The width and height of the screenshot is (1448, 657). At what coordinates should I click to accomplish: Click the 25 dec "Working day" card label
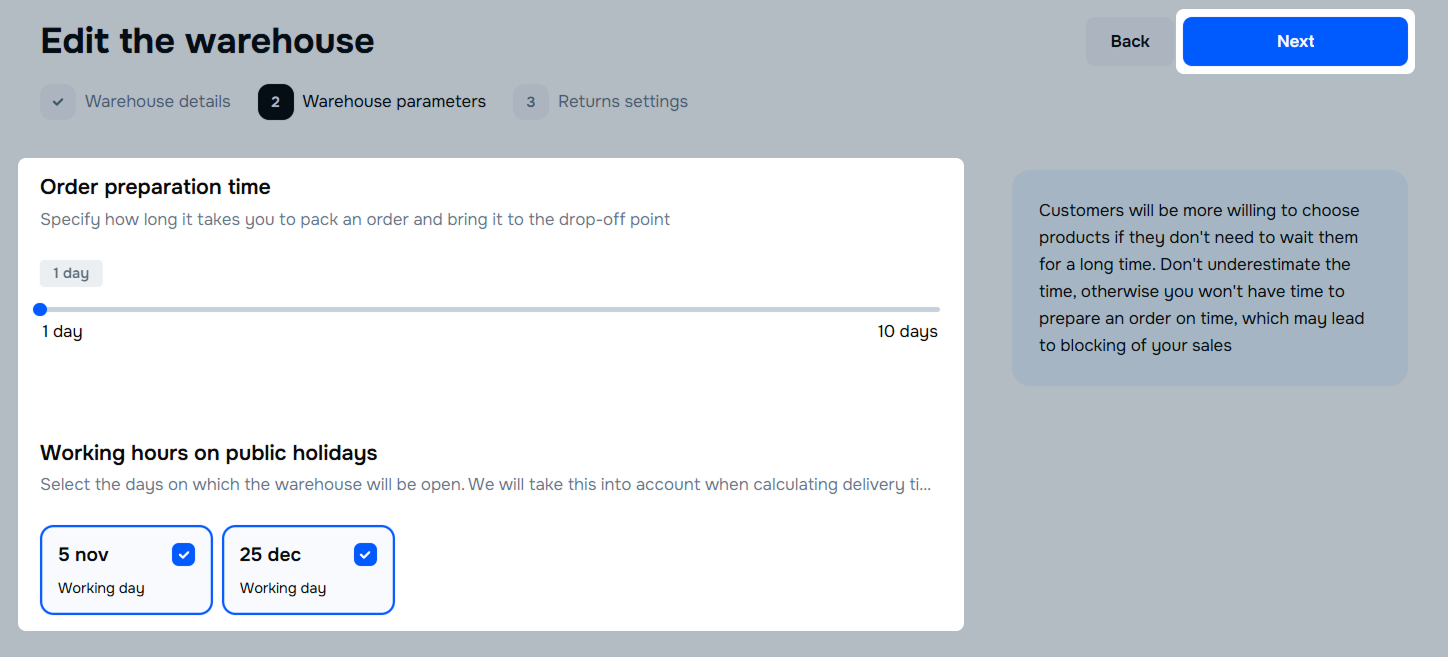(283, 588)
